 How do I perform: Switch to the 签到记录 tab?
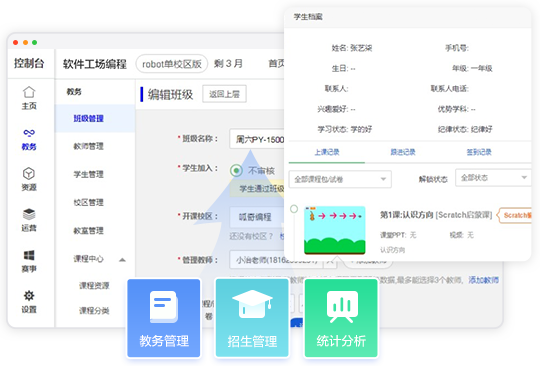479,152
